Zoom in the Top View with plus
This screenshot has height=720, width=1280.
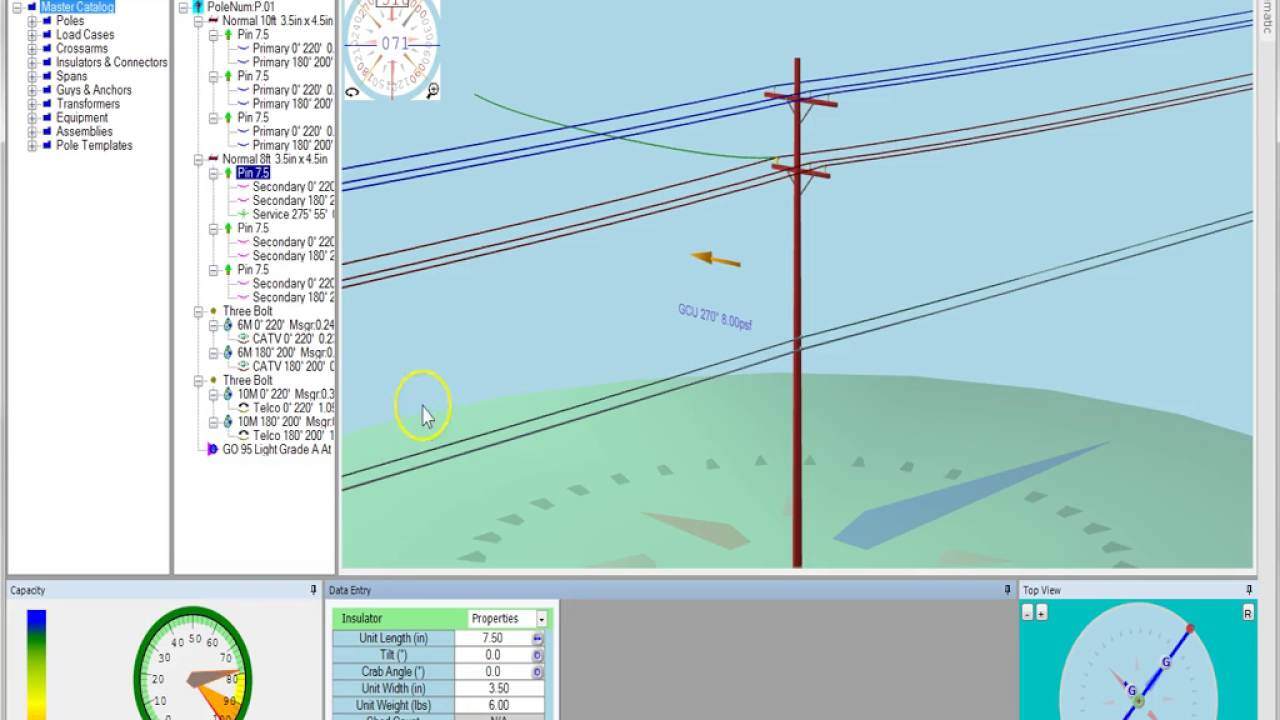(x=1041, y=613)
